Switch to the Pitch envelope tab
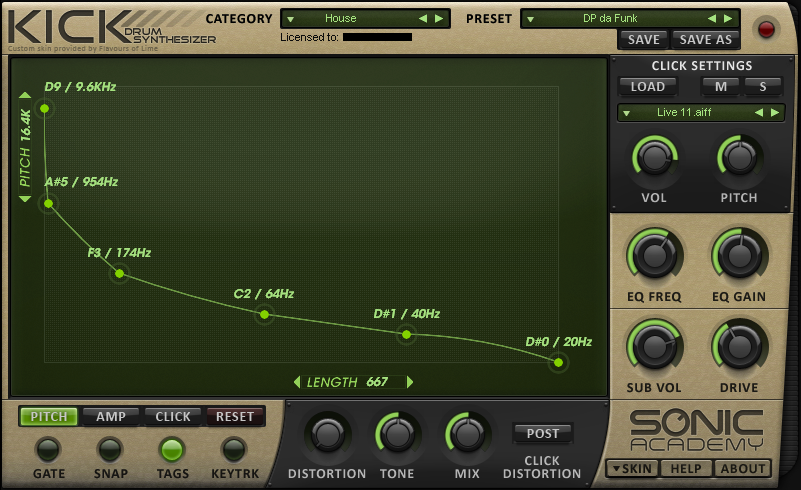The width and height of the screenshot is (801, 490). 49,416
